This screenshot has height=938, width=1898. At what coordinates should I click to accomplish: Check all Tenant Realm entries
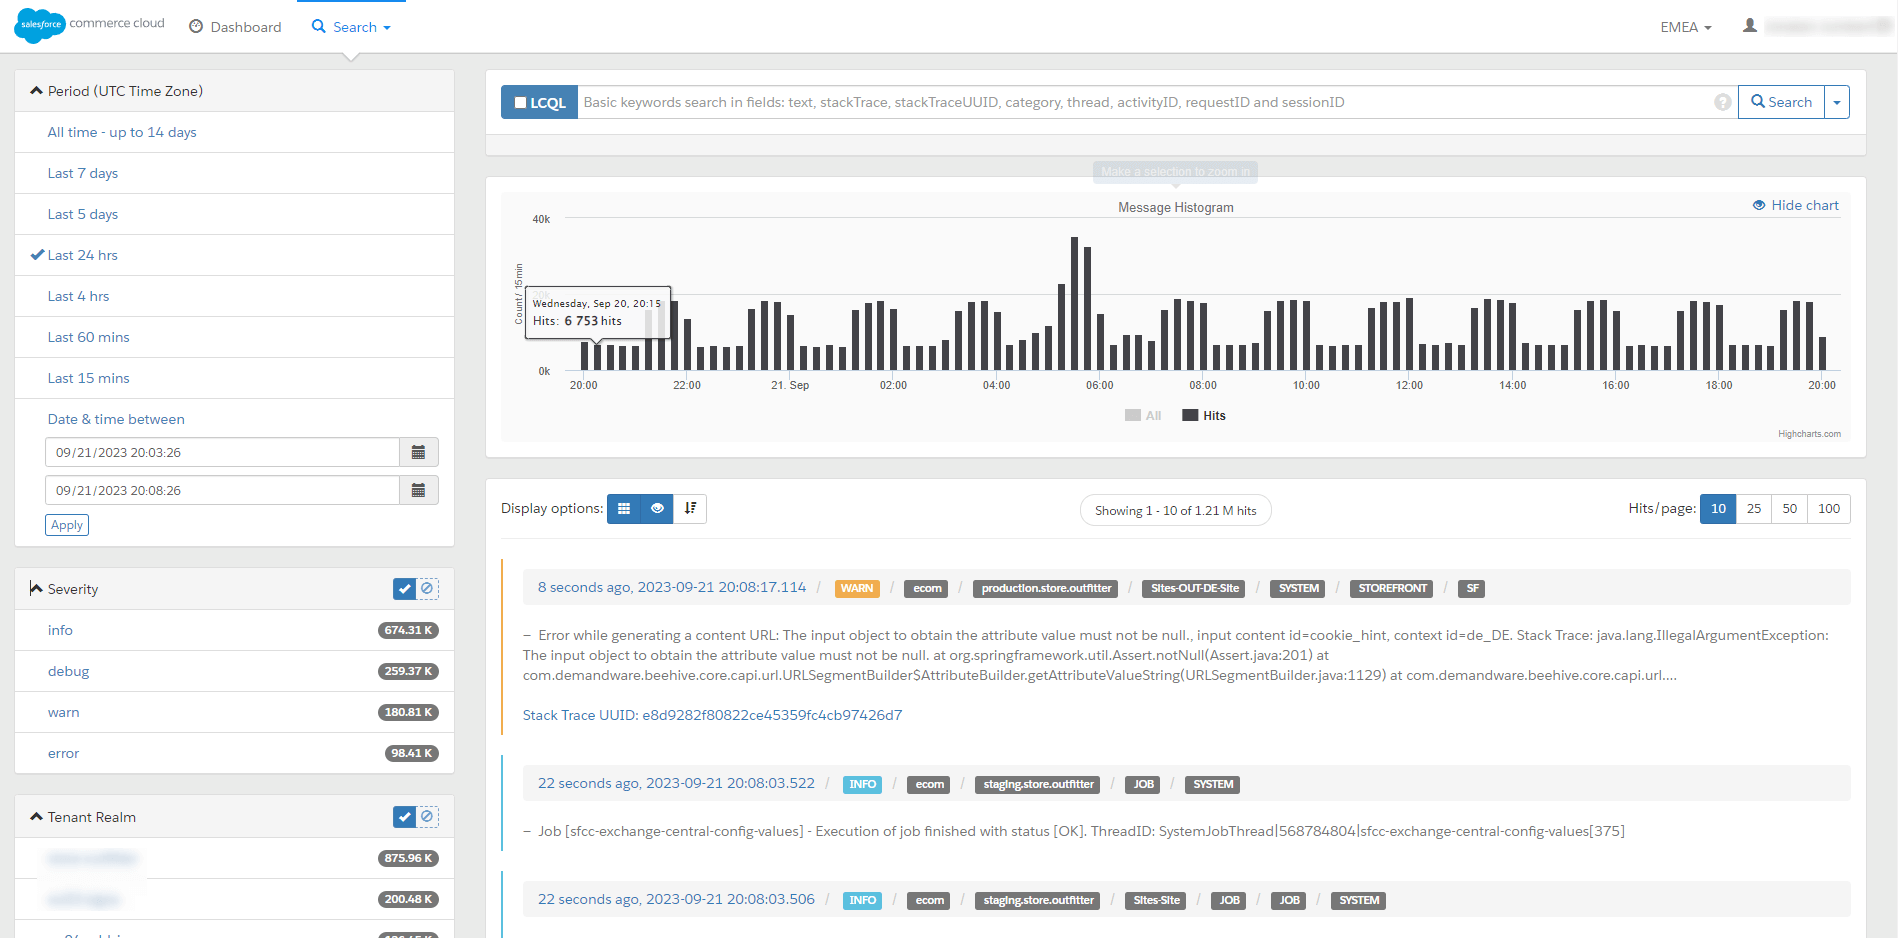(x=403, y=816)
